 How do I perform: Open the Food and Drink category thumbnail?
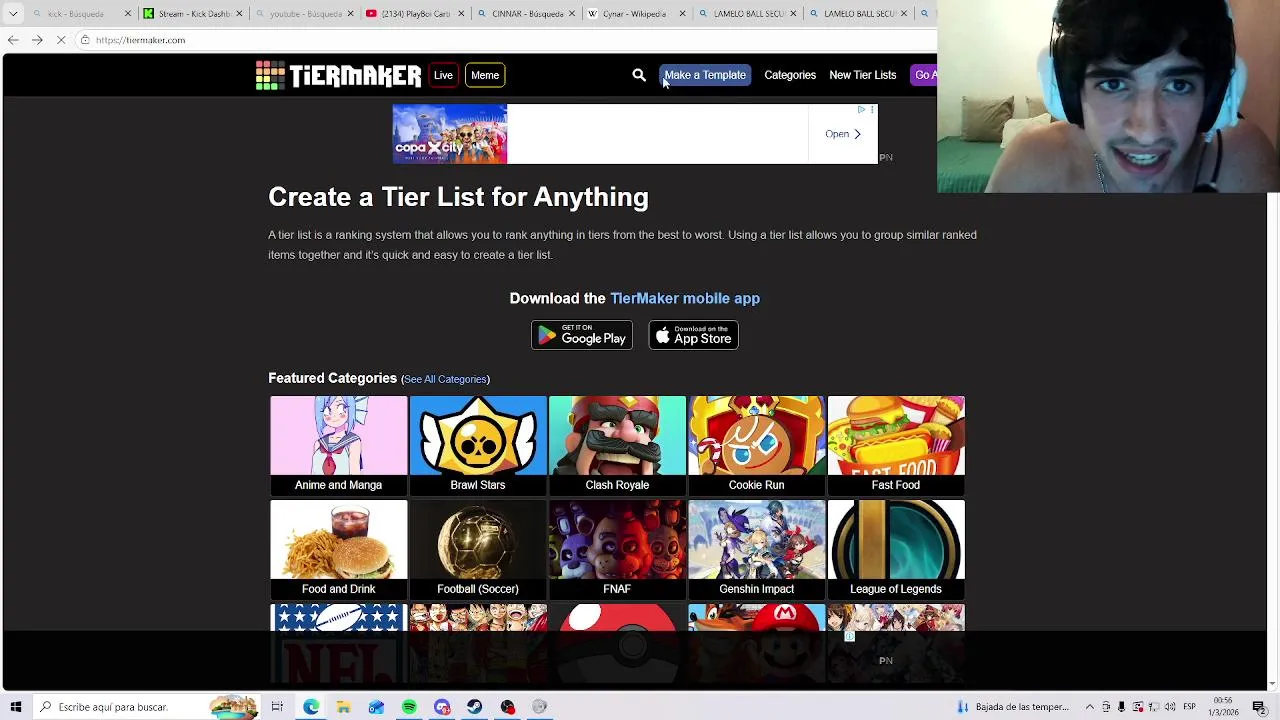338,549
